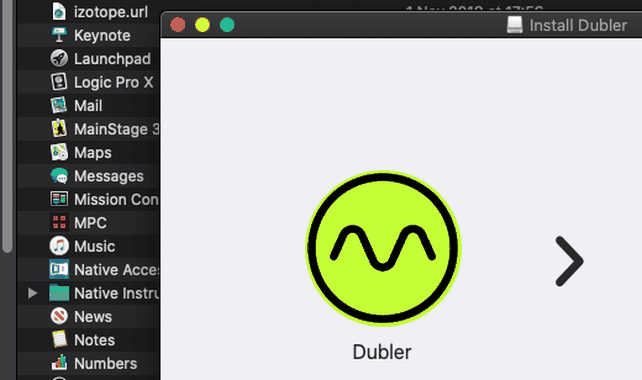The height and width of the screenshot is (380, 642).
Task: Click the Keynote app icon
Action: [x=59, y=35]
